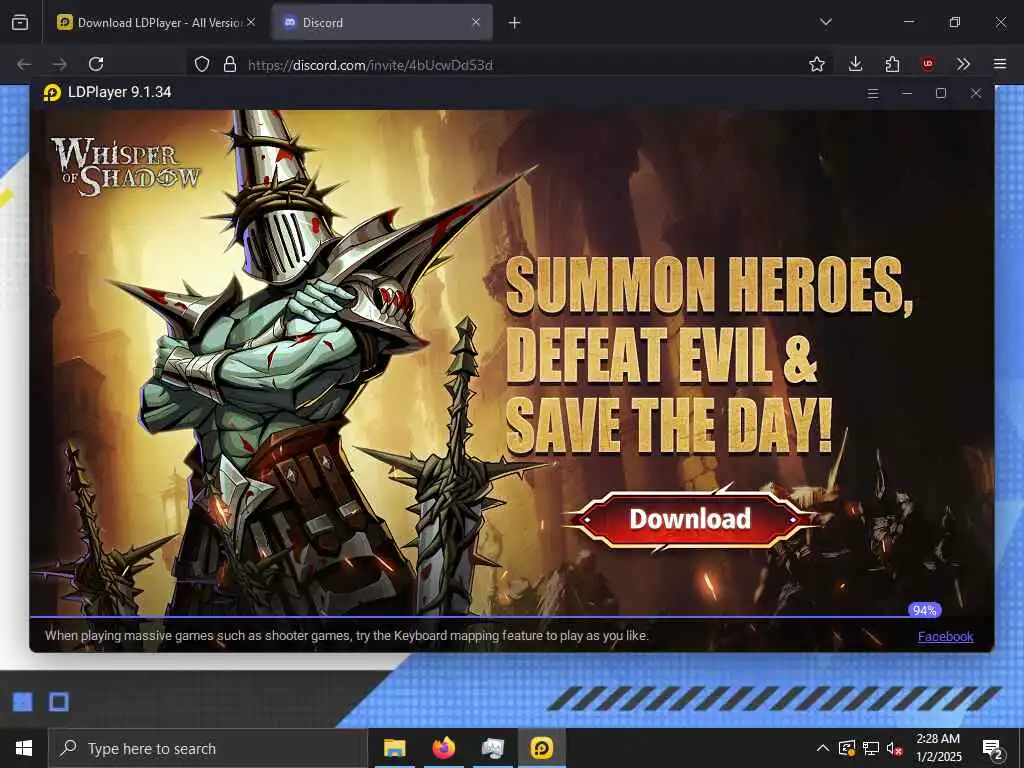
Task: Open the notification center icon
Action: (x=993, y=749)
